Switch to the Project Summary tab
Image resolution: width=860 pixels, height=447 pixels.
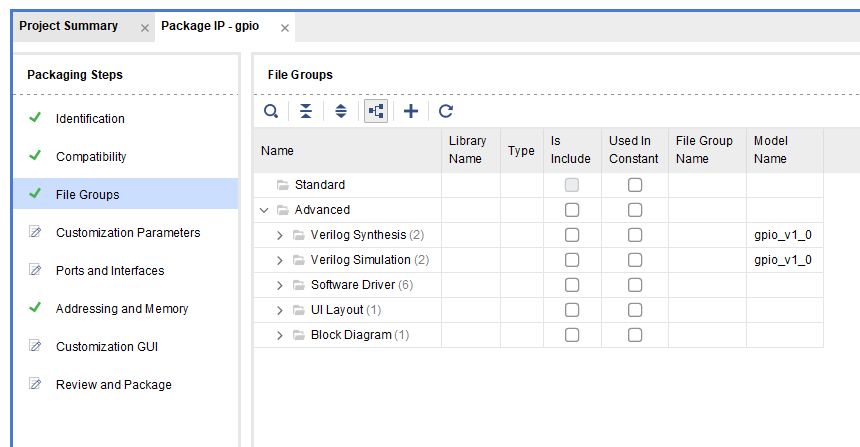68,26
